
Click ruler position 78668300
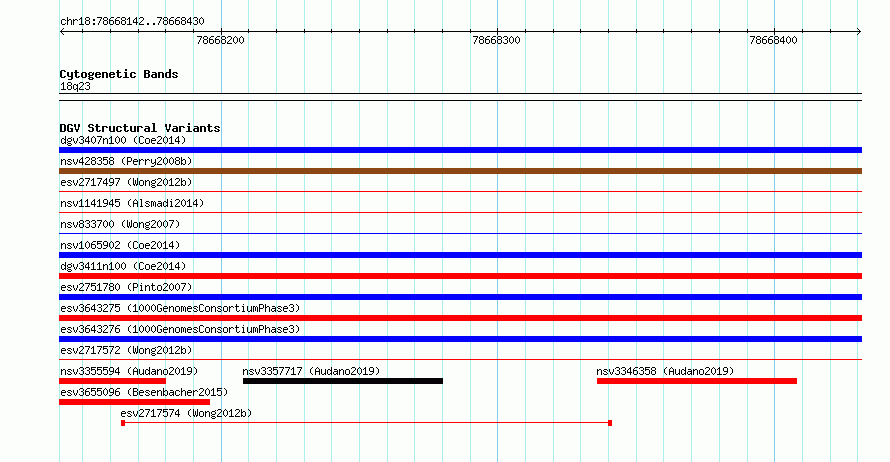(496, 40)
